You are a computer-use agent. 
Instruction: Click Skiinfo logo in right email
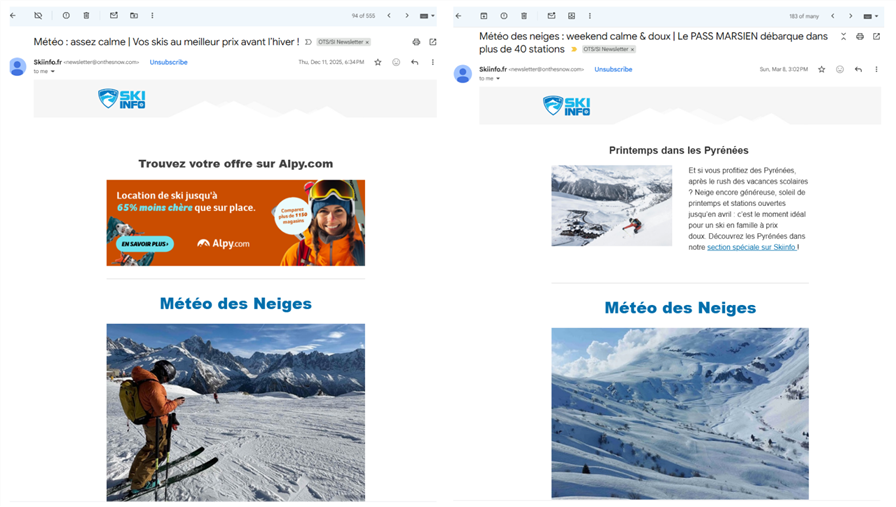click(566, 106)
